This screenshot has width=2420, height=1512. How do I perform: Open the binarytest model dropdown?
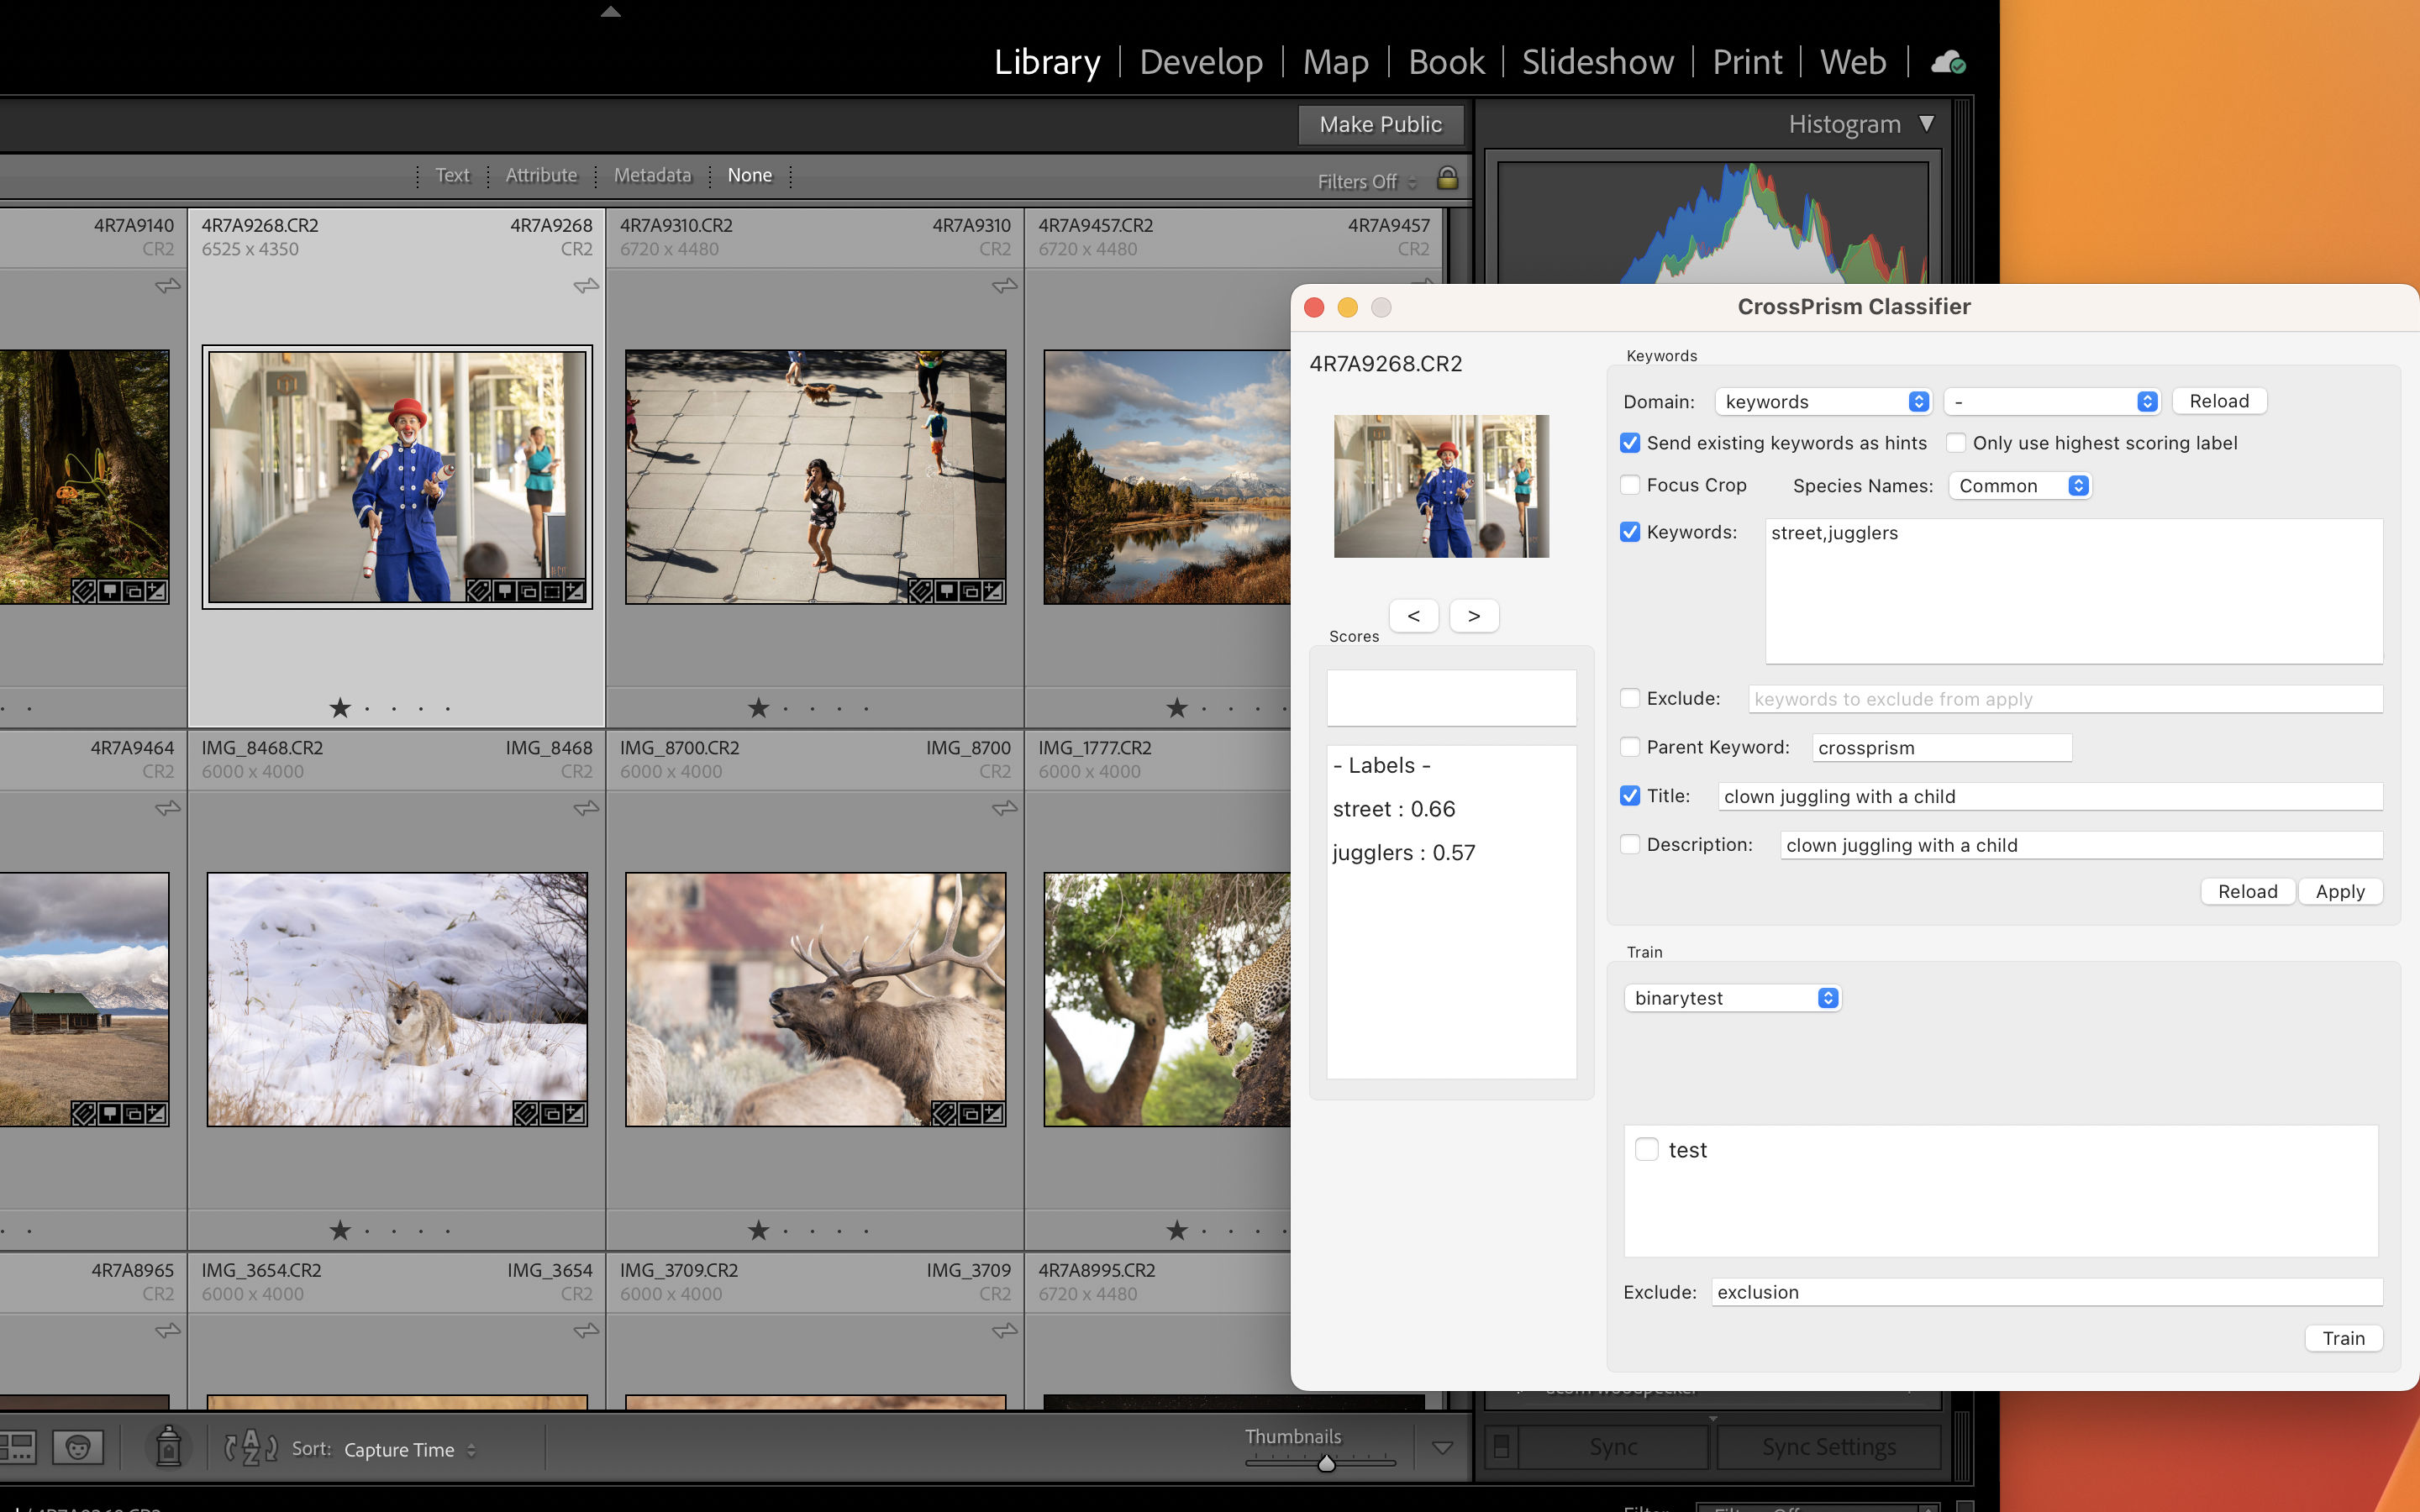click(x=1732, y=998)
